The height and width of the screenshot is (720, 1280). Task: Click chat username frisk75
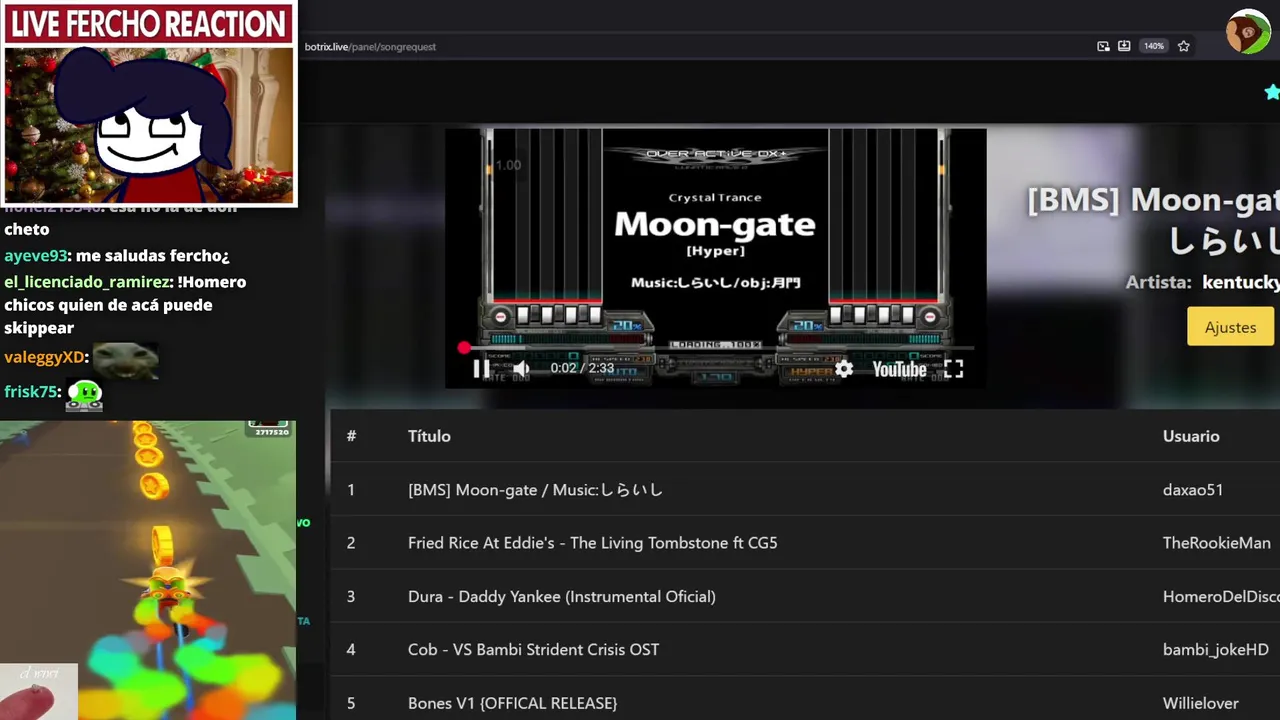coord(30,392)
